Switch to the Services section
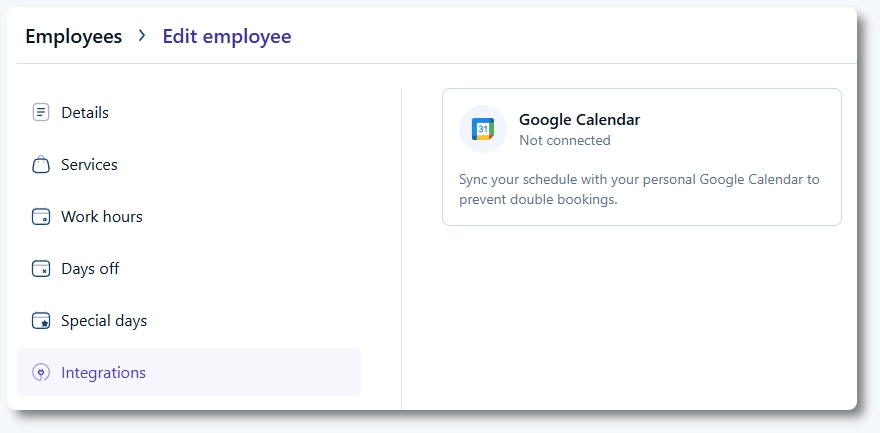The height and width of the screenshot is (433, 880). (89, 165)
